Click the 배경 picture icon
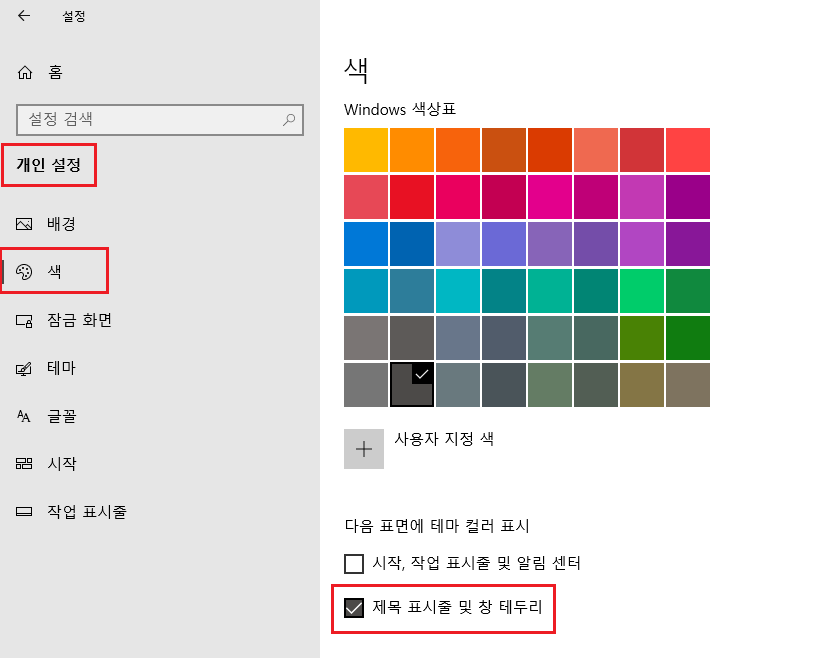 [24, 224]
